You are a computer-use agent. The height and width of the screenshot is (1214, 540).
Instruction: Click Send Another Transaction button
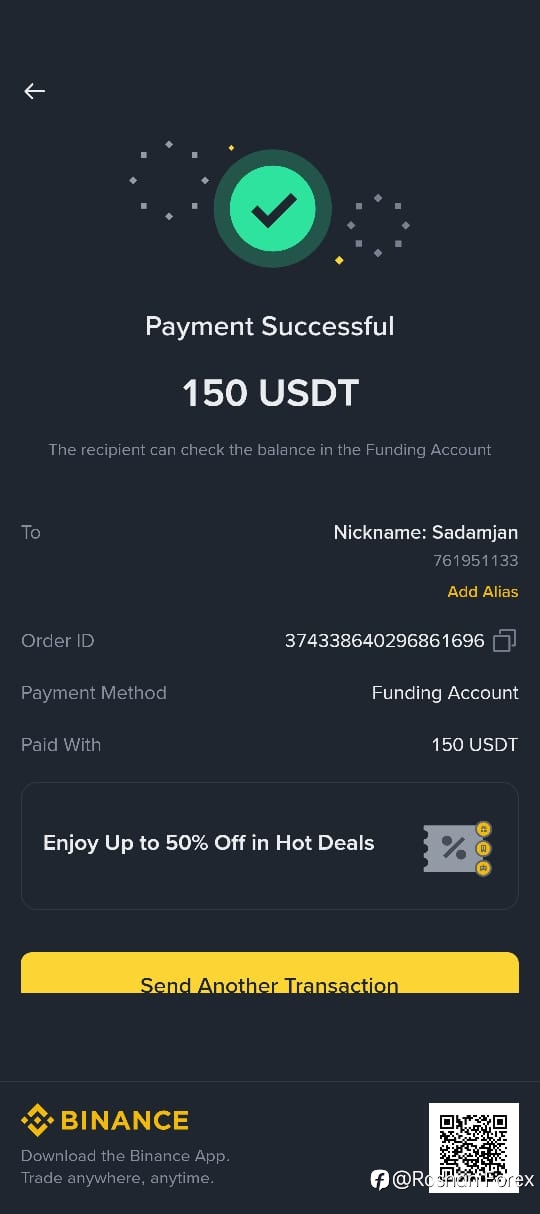tap(270, 973)
